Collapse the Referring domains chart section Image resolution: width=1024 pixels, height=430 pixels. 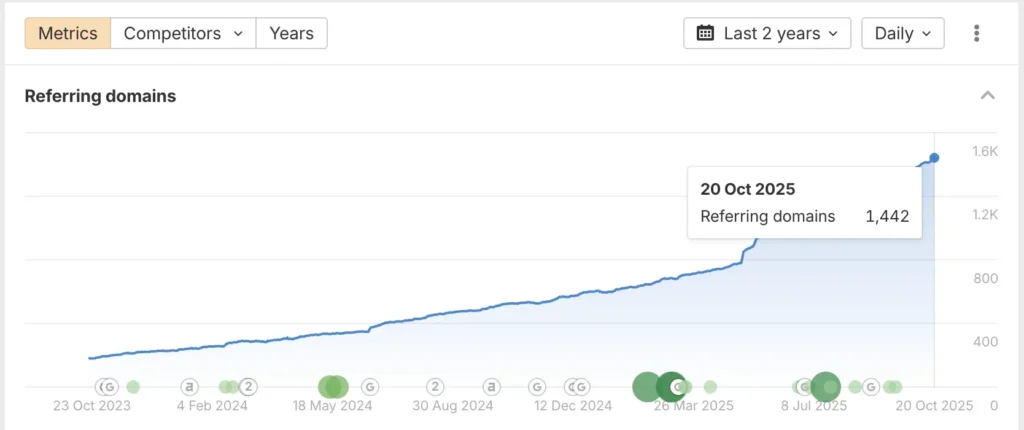coord(987,96)
